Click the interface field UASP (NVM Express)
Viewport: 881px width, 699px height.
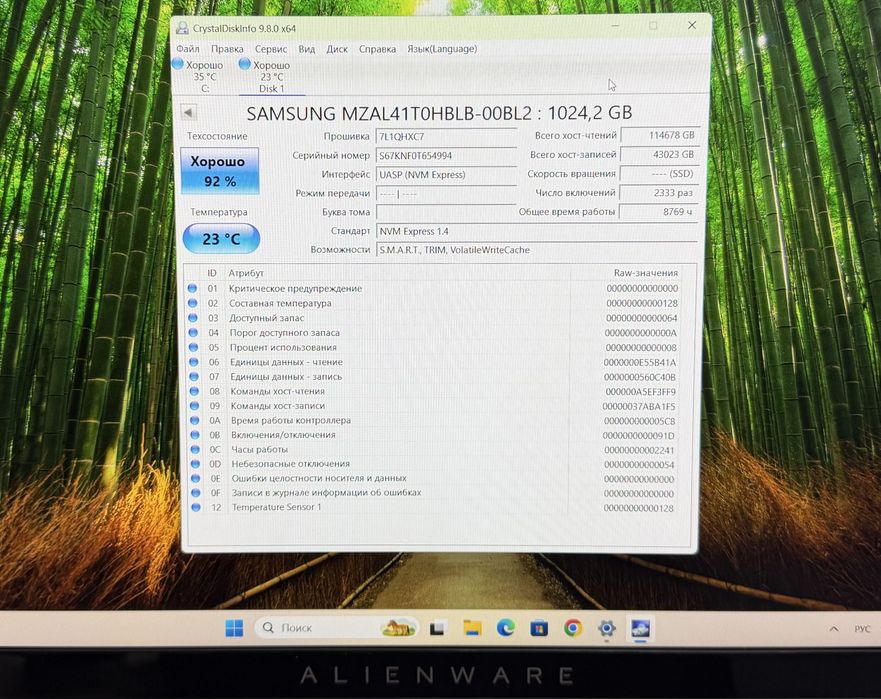pyautogui.click(x=446, y=175)
